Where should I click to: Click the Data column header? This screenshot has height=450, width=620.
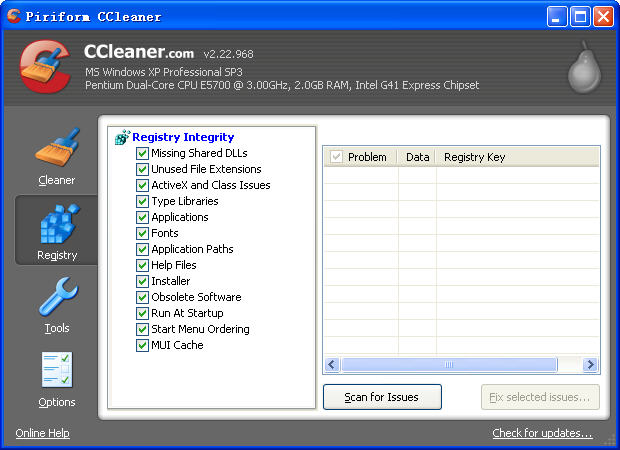pos(417,157)
